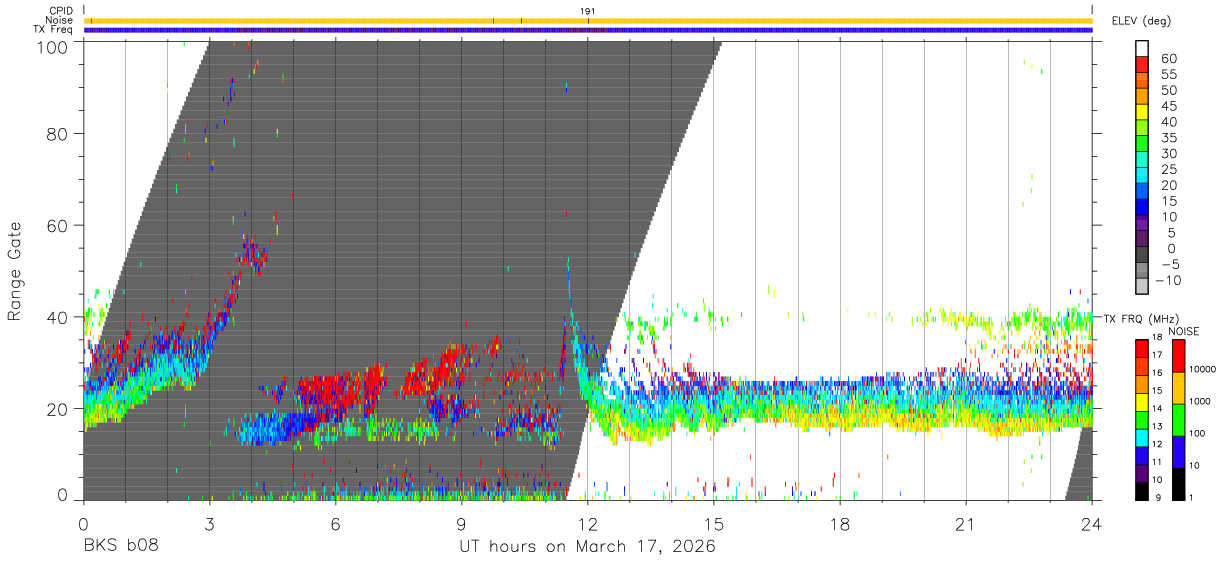Image resolution: width=1228 pixels, height=567 pixels.
Task: Click ELEV scale value 60
Action: click(x=1167, y=58)
